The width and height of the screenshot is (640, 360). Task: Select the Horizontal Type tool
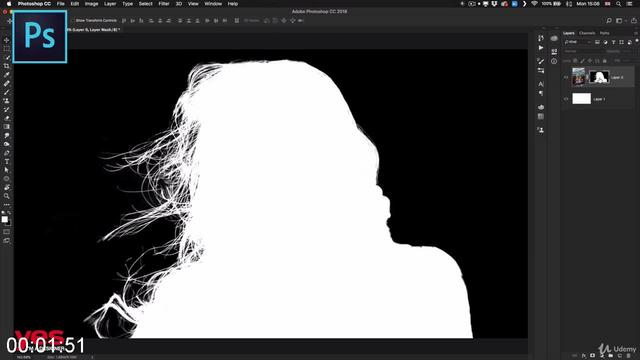pos(7,161)
